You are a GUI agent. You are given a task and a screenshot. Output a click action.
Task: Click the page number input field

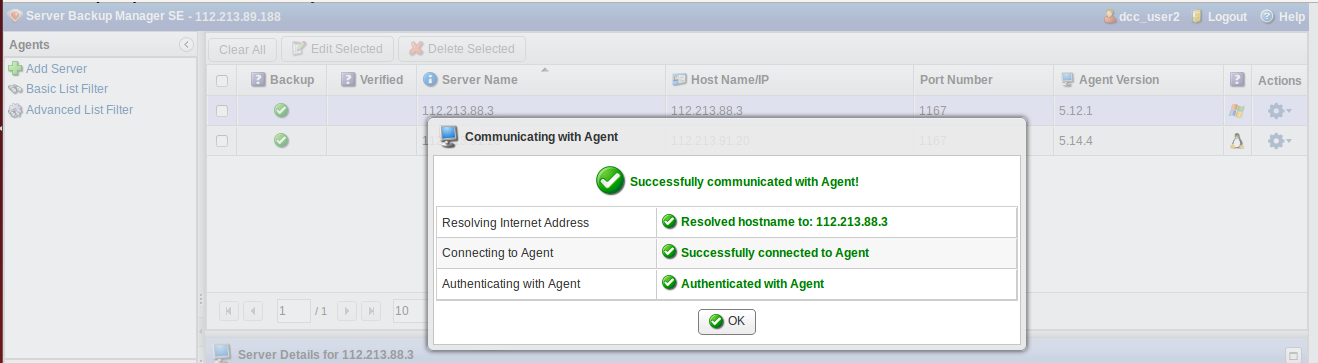pos(294,311)
